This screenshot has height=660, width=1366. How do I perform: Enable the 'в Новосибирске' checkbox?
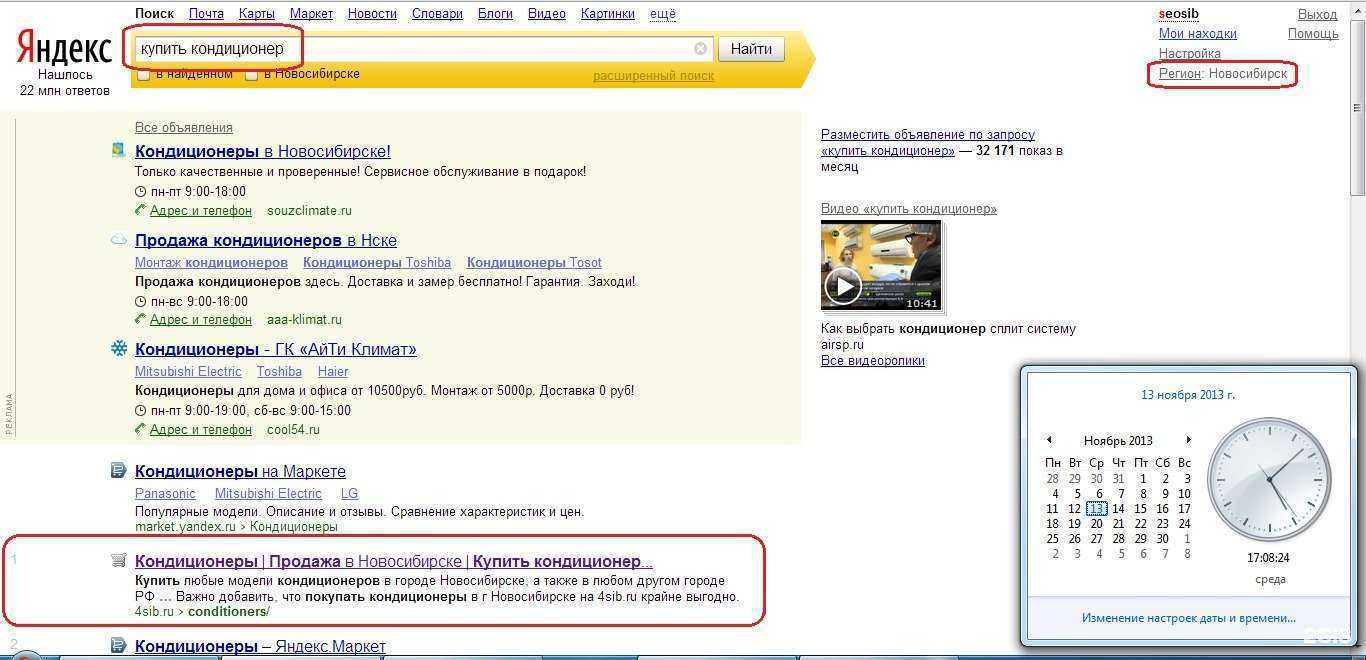click(x=252, y=75)
